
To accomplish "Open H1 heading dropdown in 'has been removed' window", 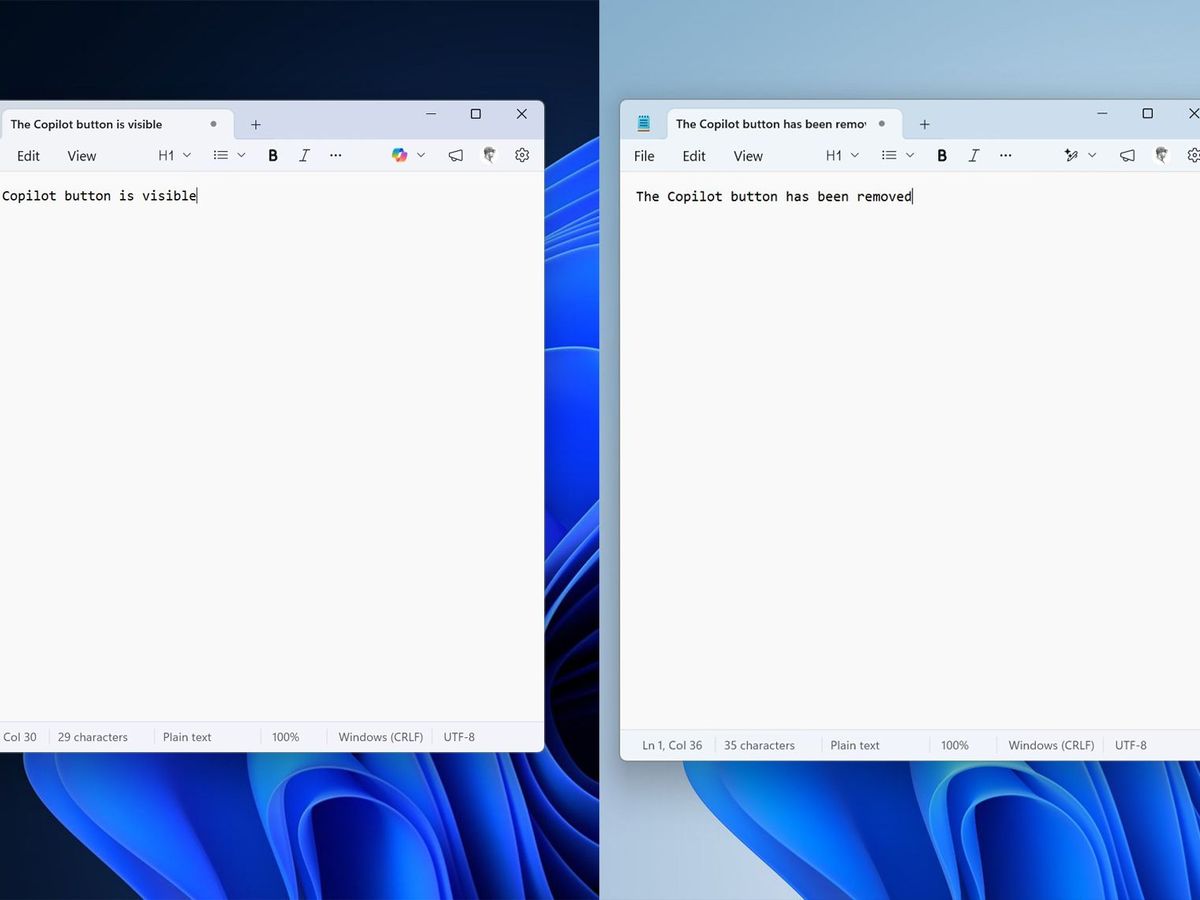I will pos(842,155).
